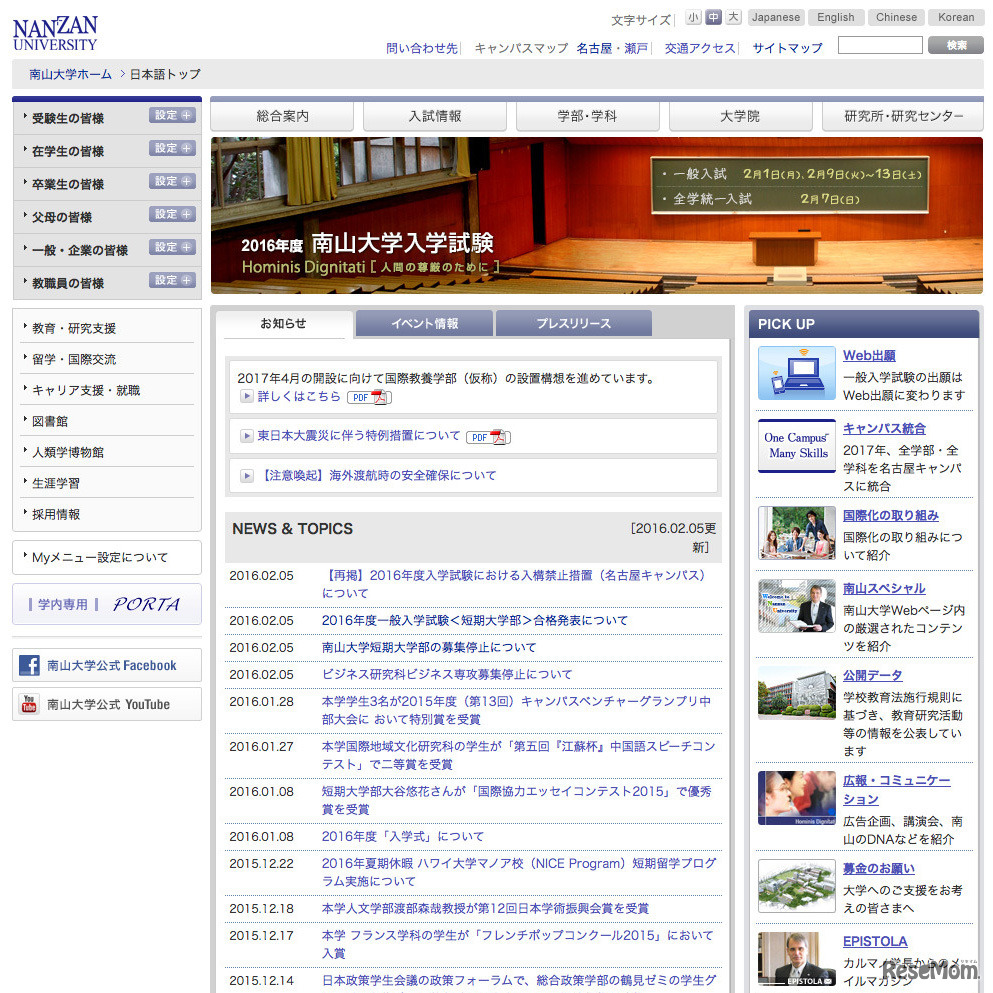Open 公開データ building thumbnail
The height and width of the screenshot is (993, 993).
pyautogui.click(x=797, y=693)
